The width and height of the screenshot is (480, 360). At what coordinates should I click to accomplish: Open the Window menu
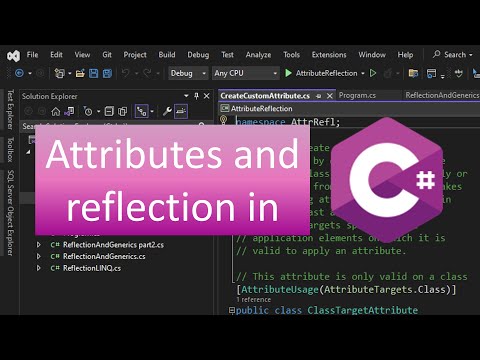coord(372,55)
